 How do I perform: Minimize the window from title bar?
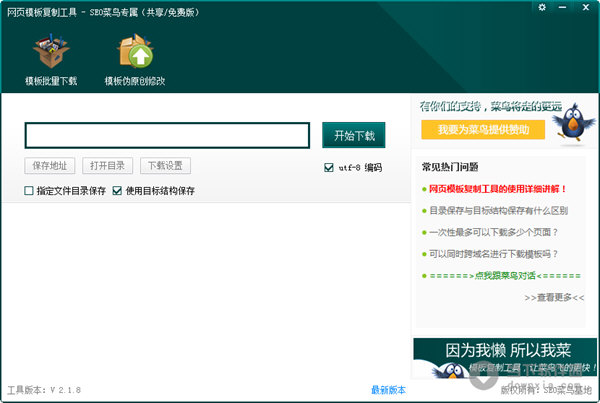pyautogui.click(x=562, y=7)
